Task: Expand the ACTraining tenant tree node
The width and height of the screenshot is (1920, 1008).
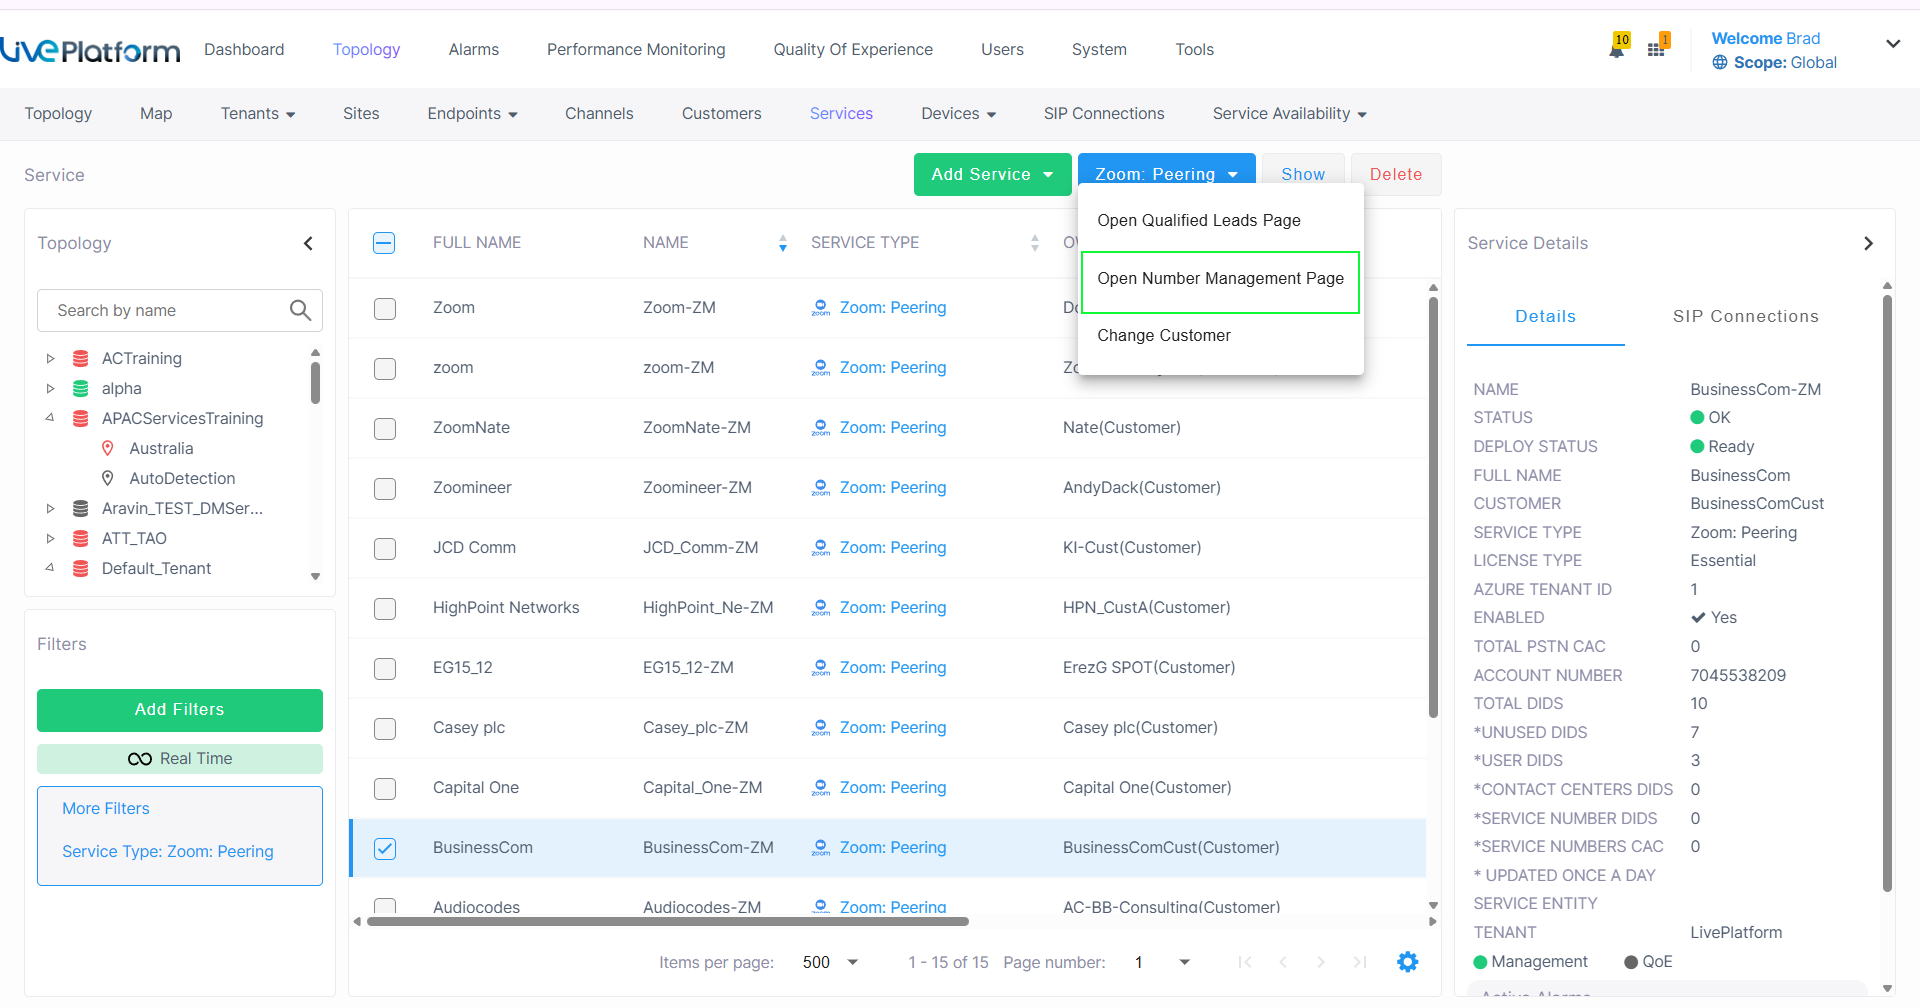Action: (x=51, y=358)
